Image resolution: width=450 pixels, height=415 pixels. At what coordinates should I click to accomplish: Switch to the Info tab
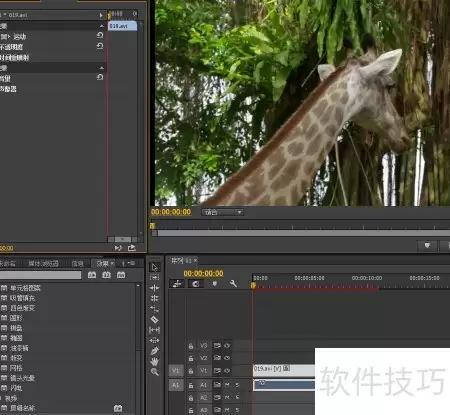click(78, 264)
